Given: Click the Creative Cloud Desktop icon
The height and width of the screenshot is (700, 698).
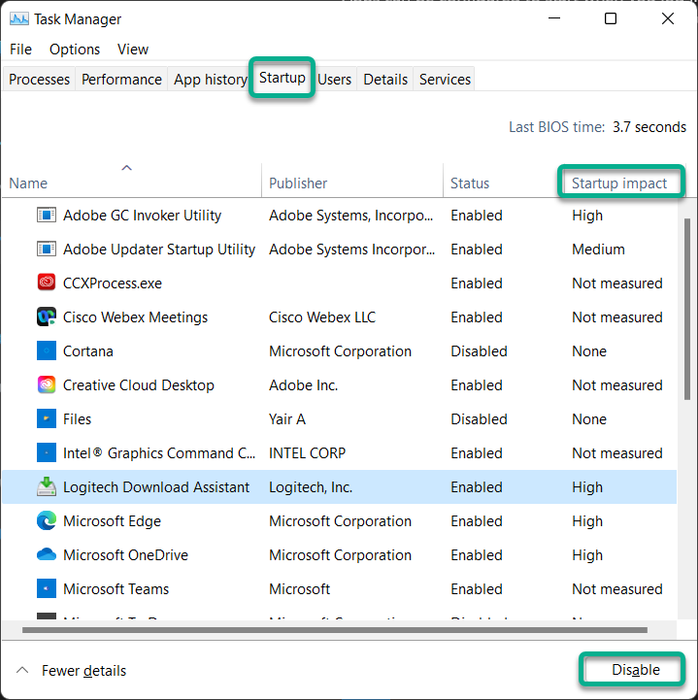Looking at the screenshot, I should point(46,385).
